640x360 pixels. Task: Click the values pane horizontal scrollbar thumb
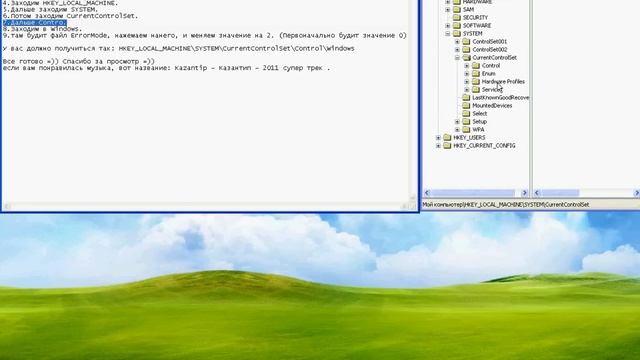560,193
